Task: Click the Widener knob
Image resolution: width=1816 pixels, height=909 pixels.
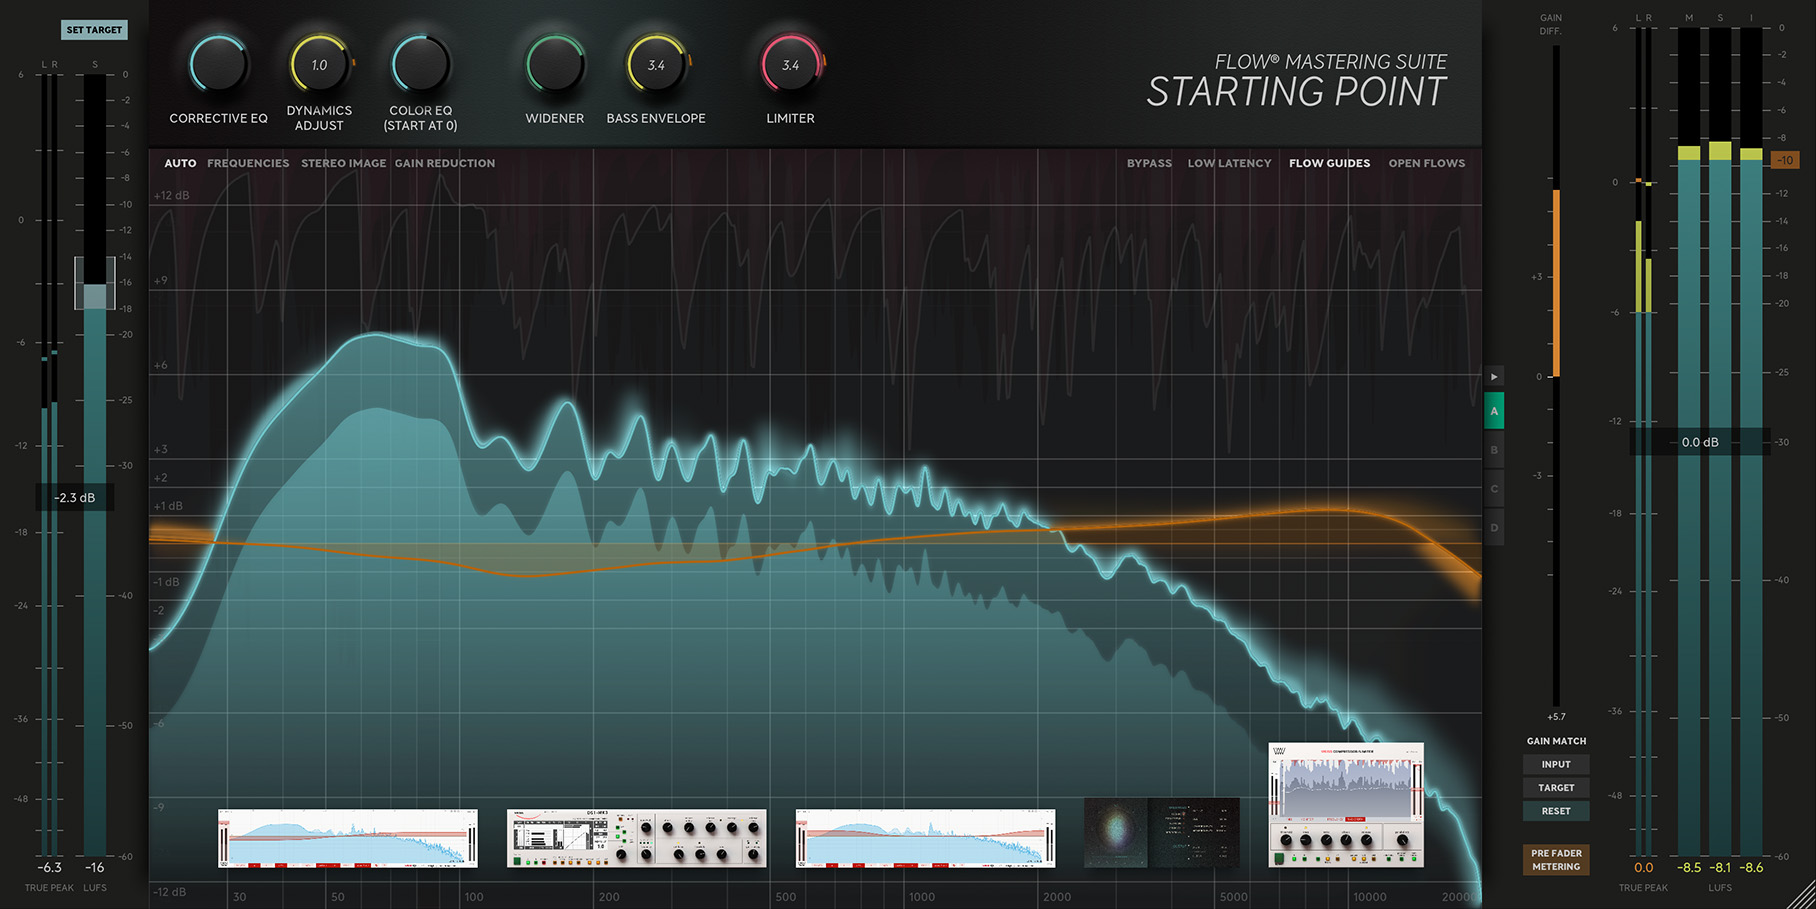Action: point(555,65)
